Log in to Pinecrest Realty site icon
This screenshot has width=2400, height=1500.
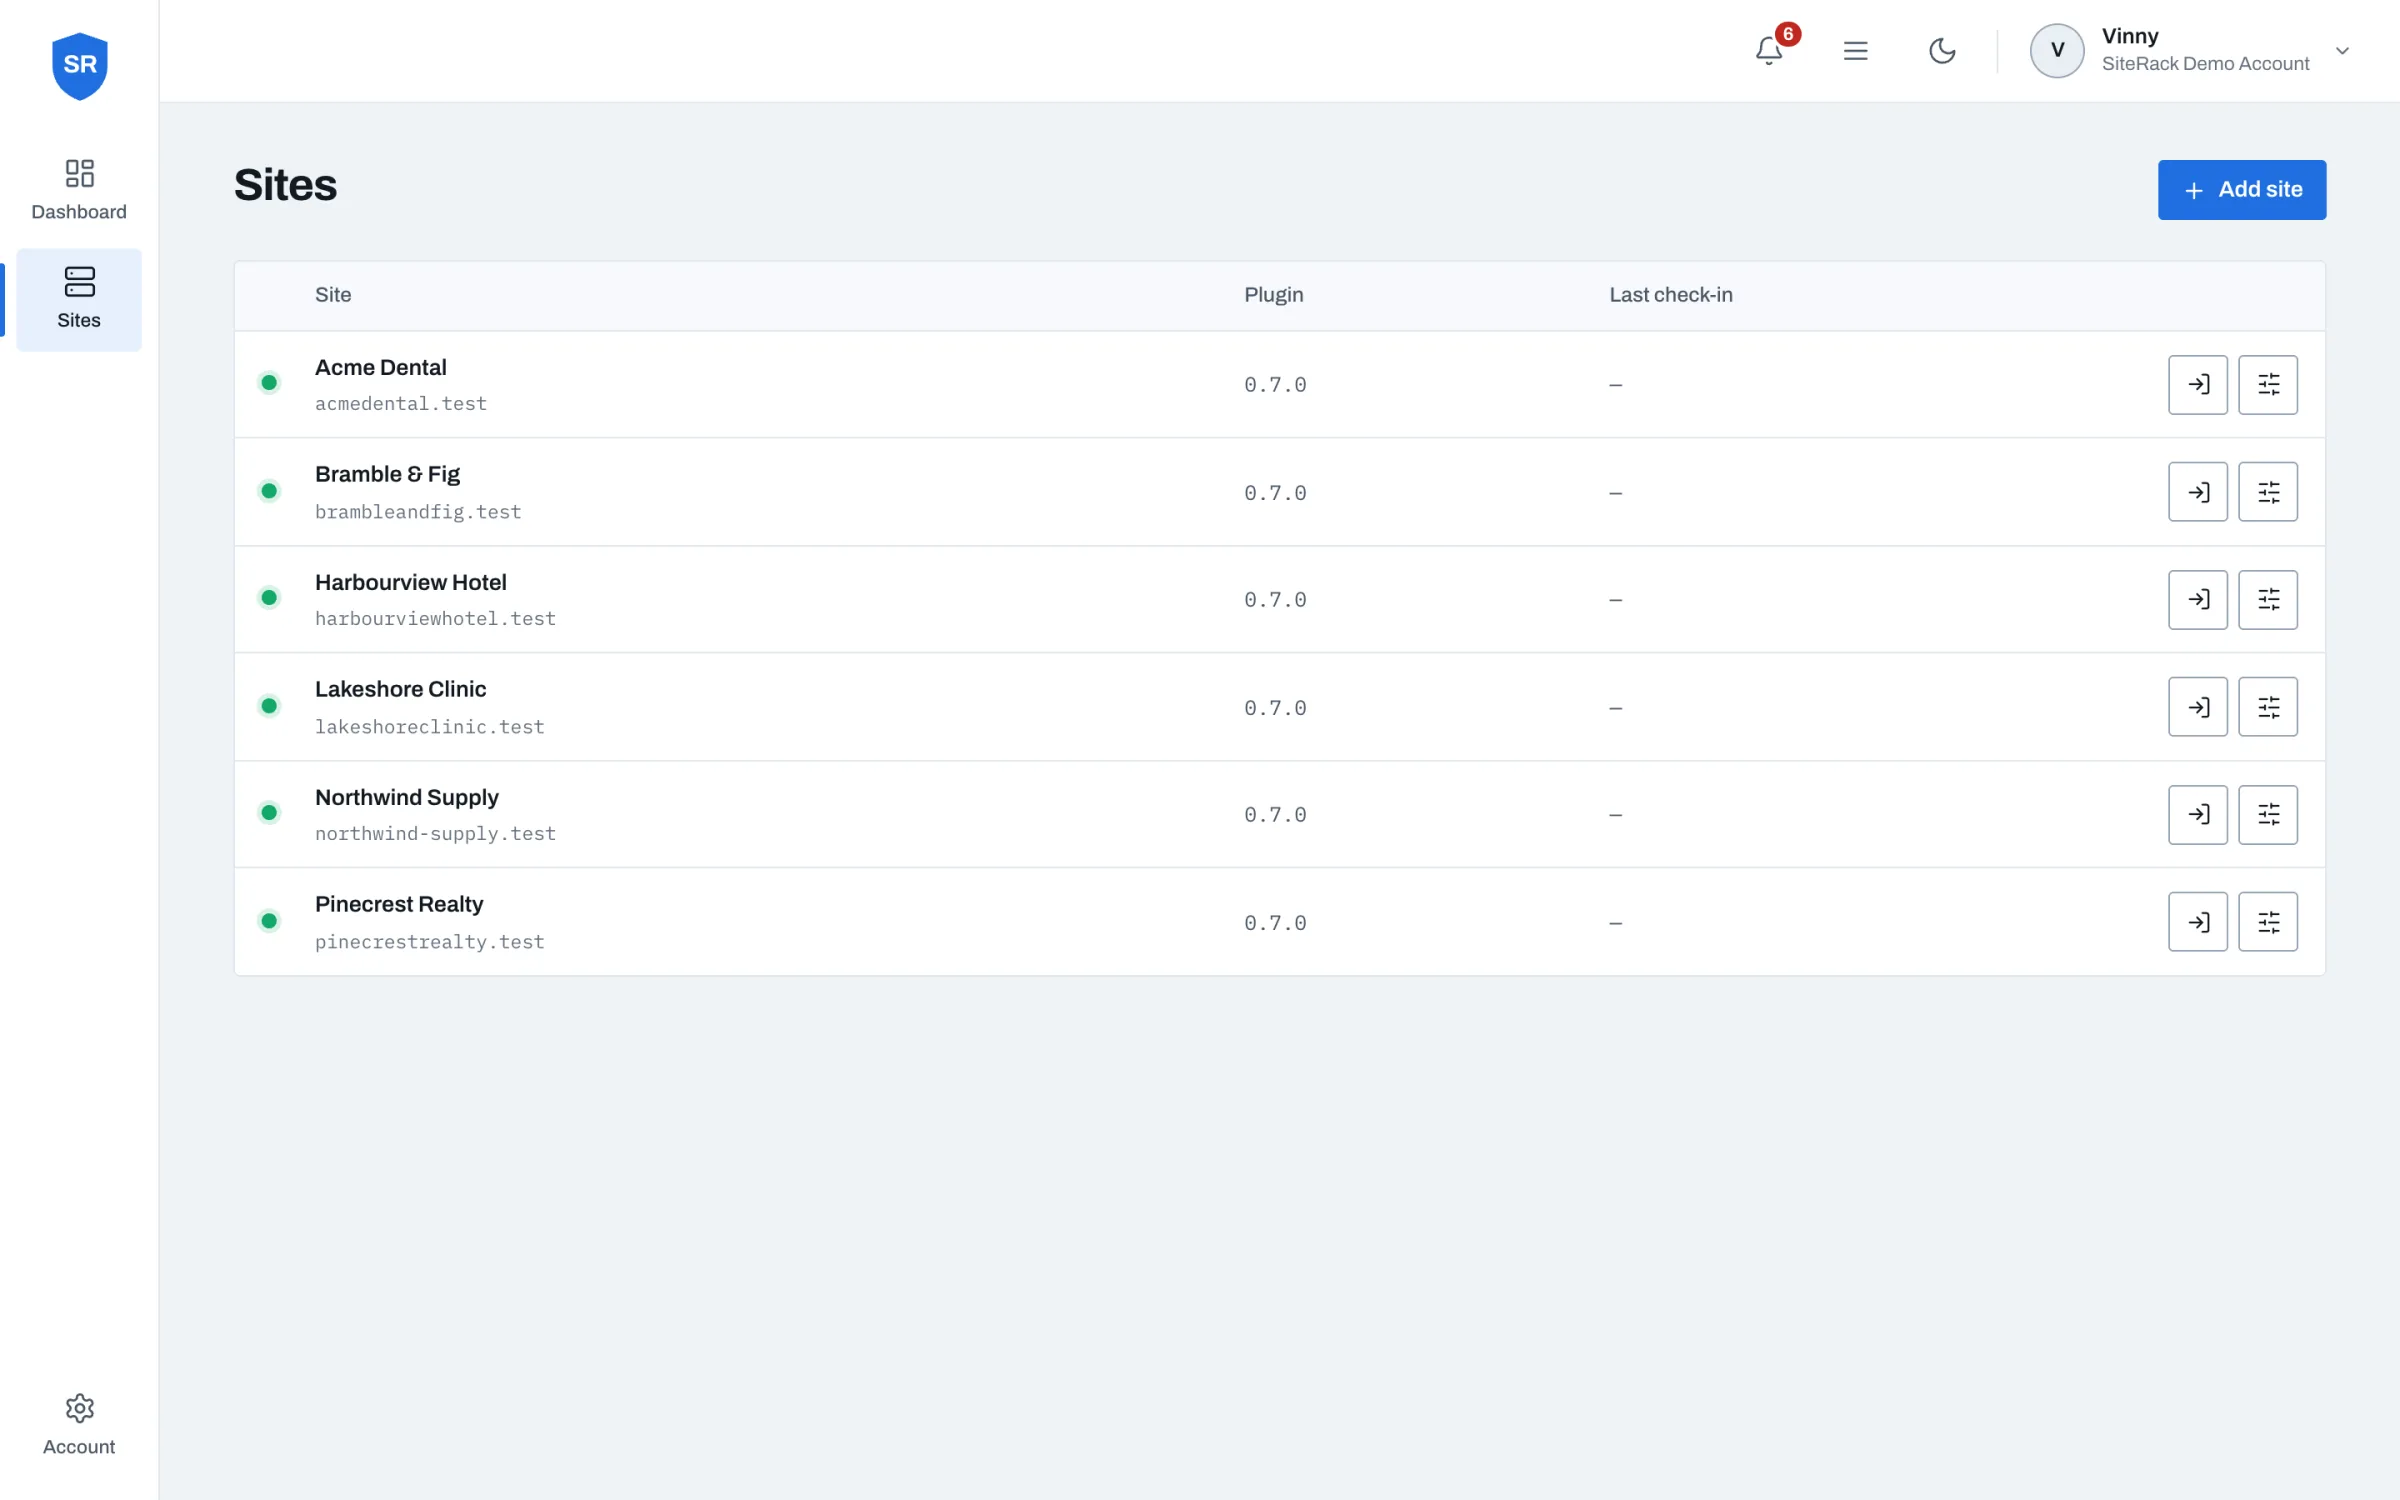point(2197,922)
